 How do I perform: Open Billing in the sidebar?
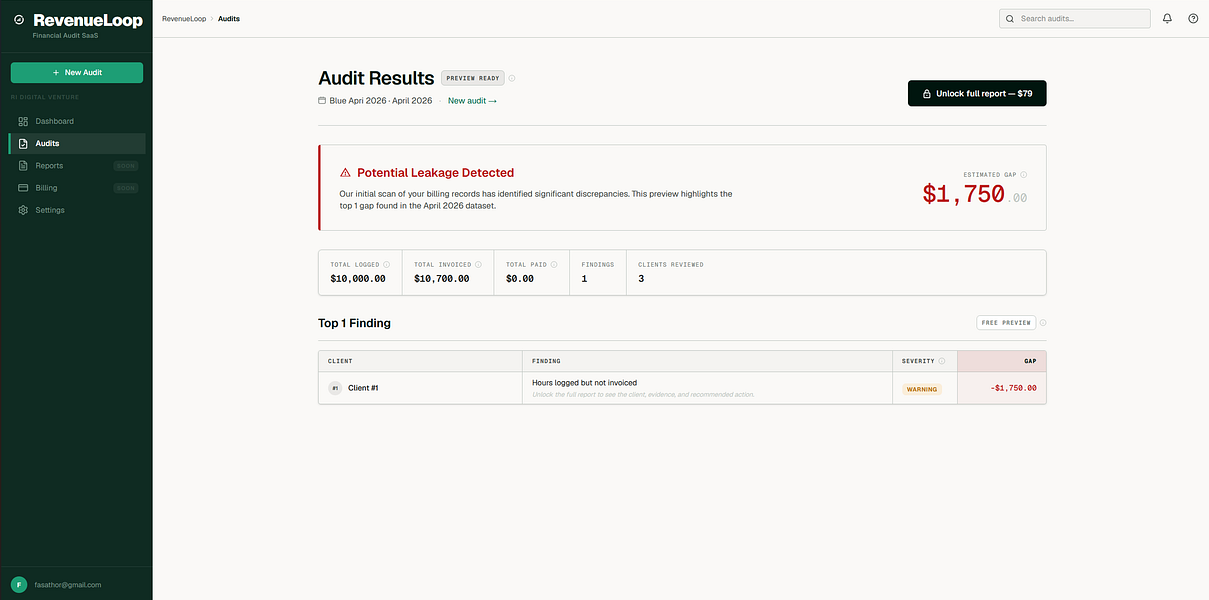click(x=77, y=188)
